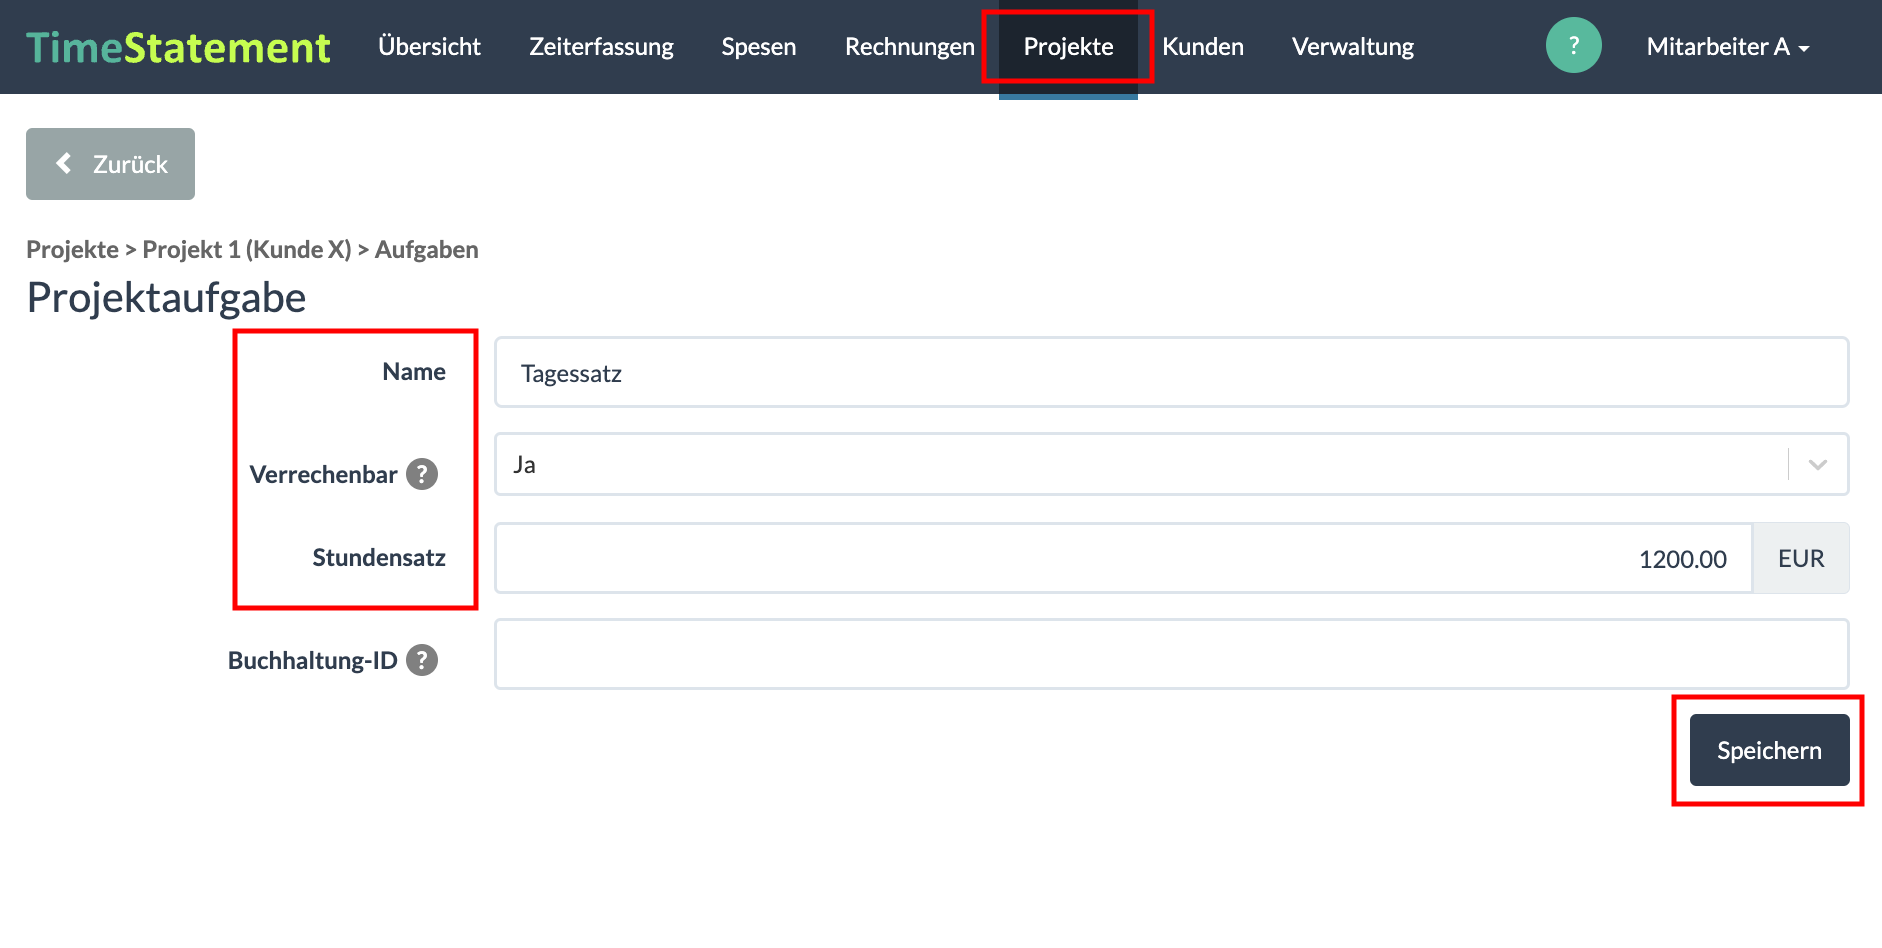Click the TimeStatement logo
1882x948 pixels.
click(x=178, y=47)
